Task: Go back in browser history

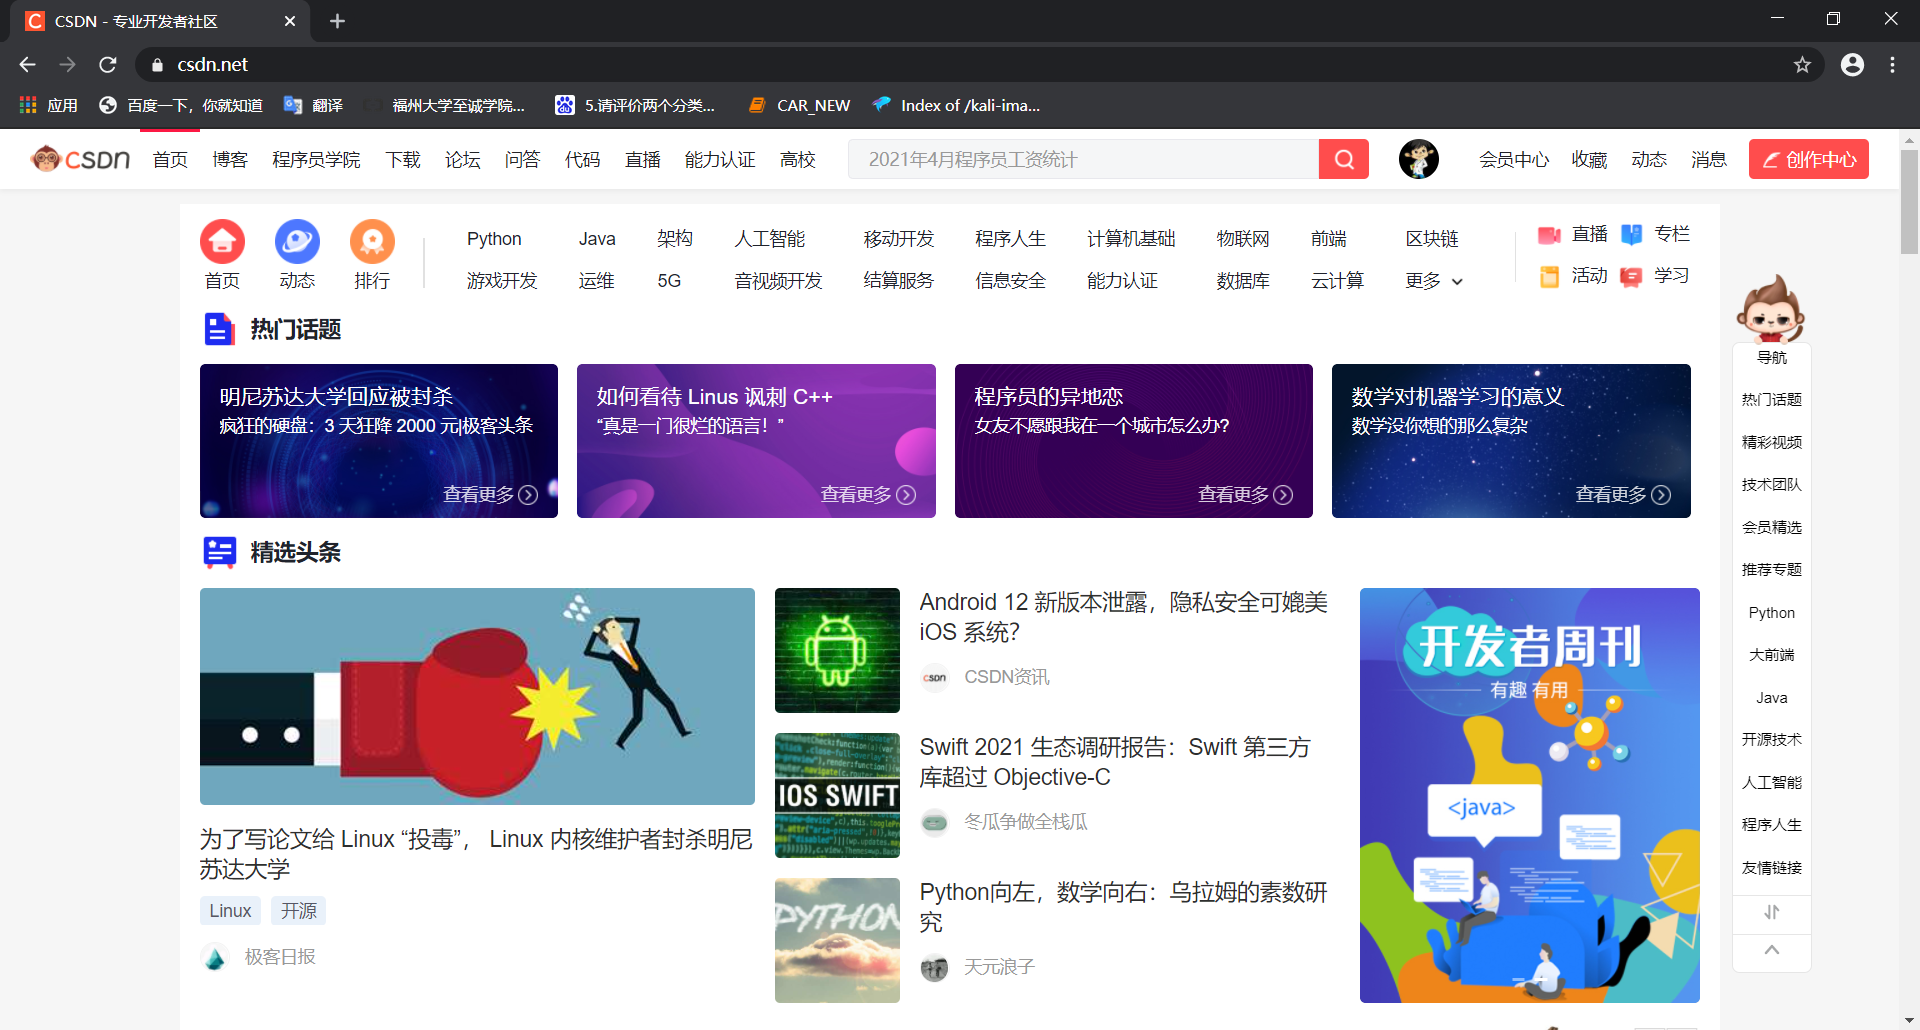Action: [x=27, y=65]
